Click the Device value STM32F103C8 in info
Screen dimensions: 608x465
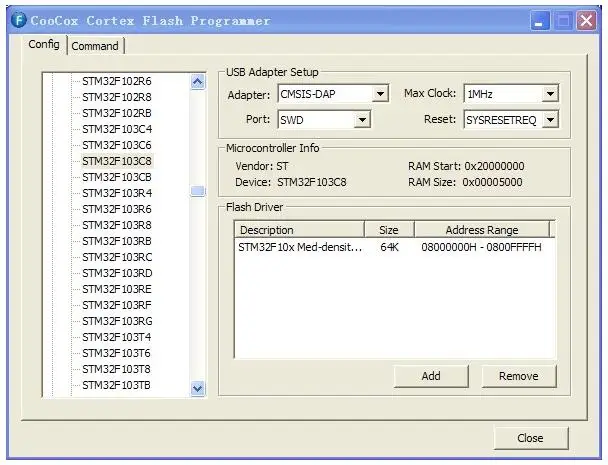(312, 182)
